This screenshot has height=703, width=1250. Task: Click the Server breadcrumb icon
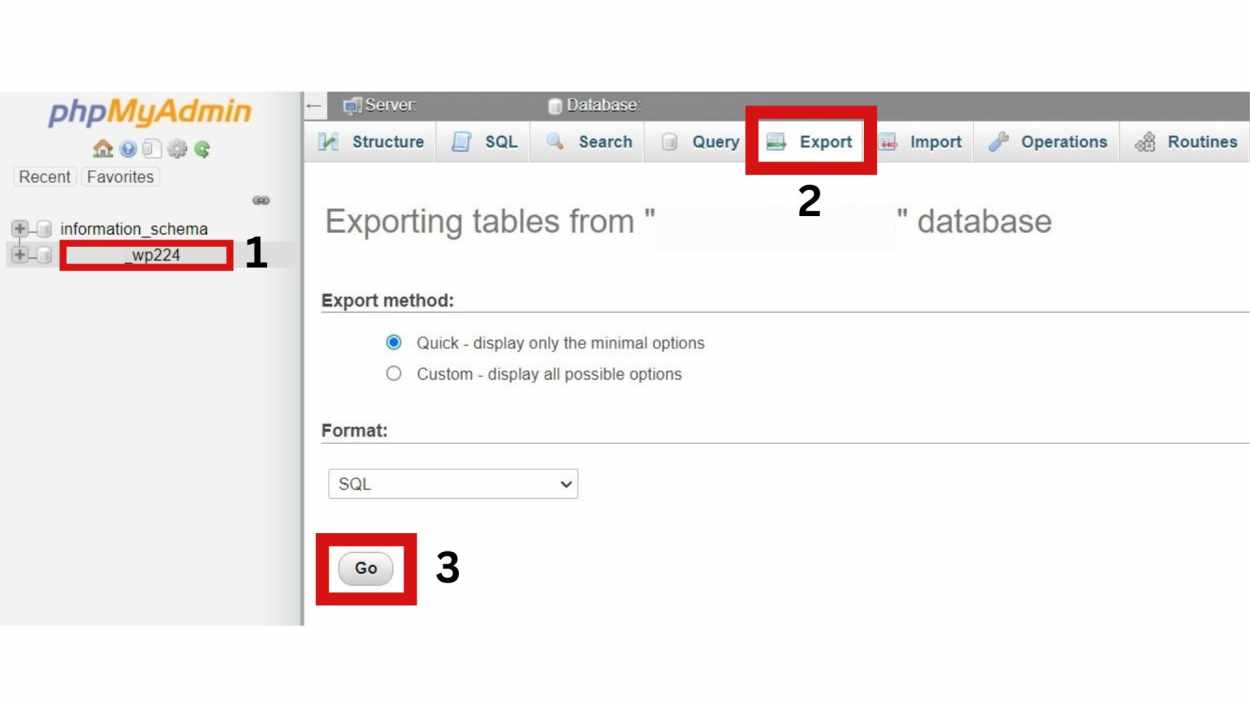[x=351, y=105]
